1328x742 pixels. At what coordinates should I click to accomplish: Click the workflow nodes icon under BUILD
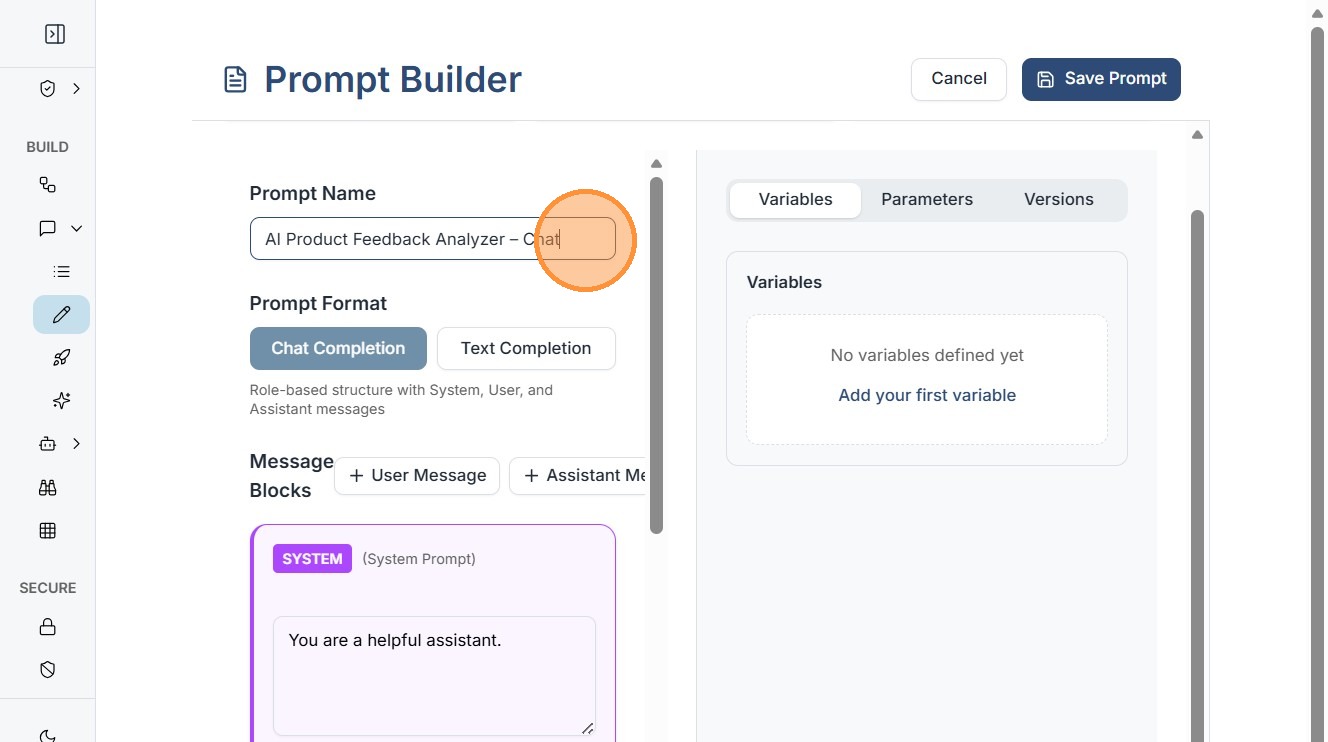tap(47, 185)
